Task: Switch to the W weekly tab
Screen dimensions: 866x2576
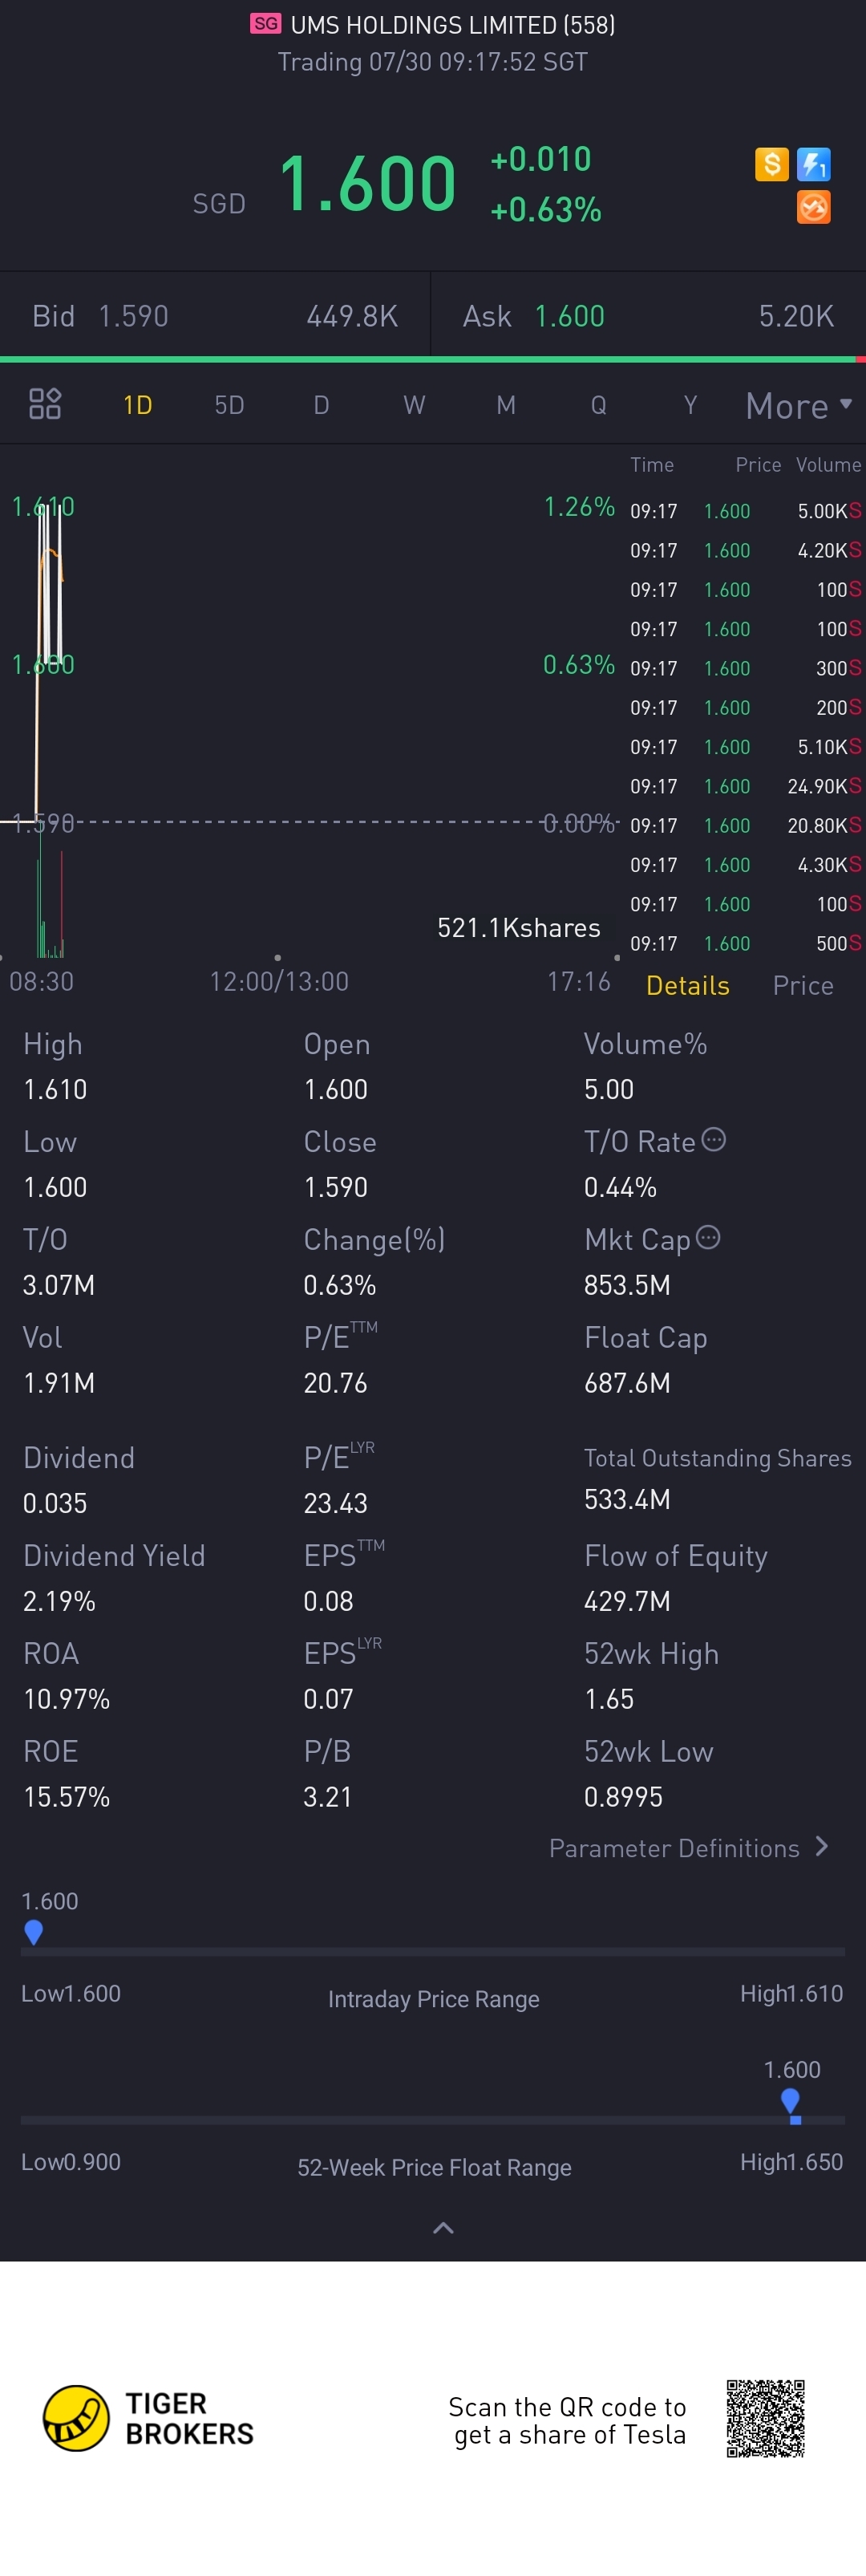Action: (x=414, y=405)
